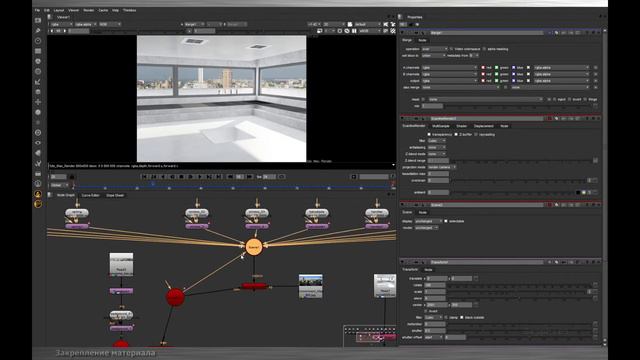Open the Color nodes toolbar menu
This screenshot has width=640, height=360.
click(38, 61)
